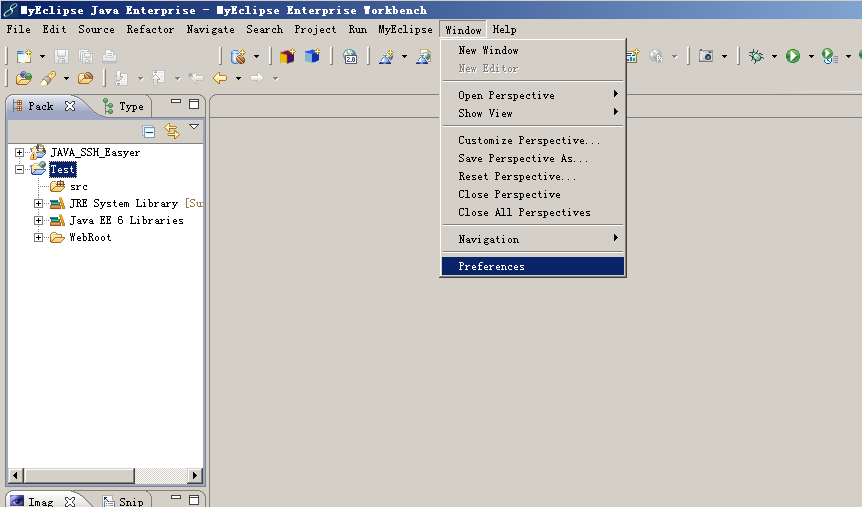Click the hat with globe icon
This screenshot has width=862, height=507.
[x=424, y=56]
